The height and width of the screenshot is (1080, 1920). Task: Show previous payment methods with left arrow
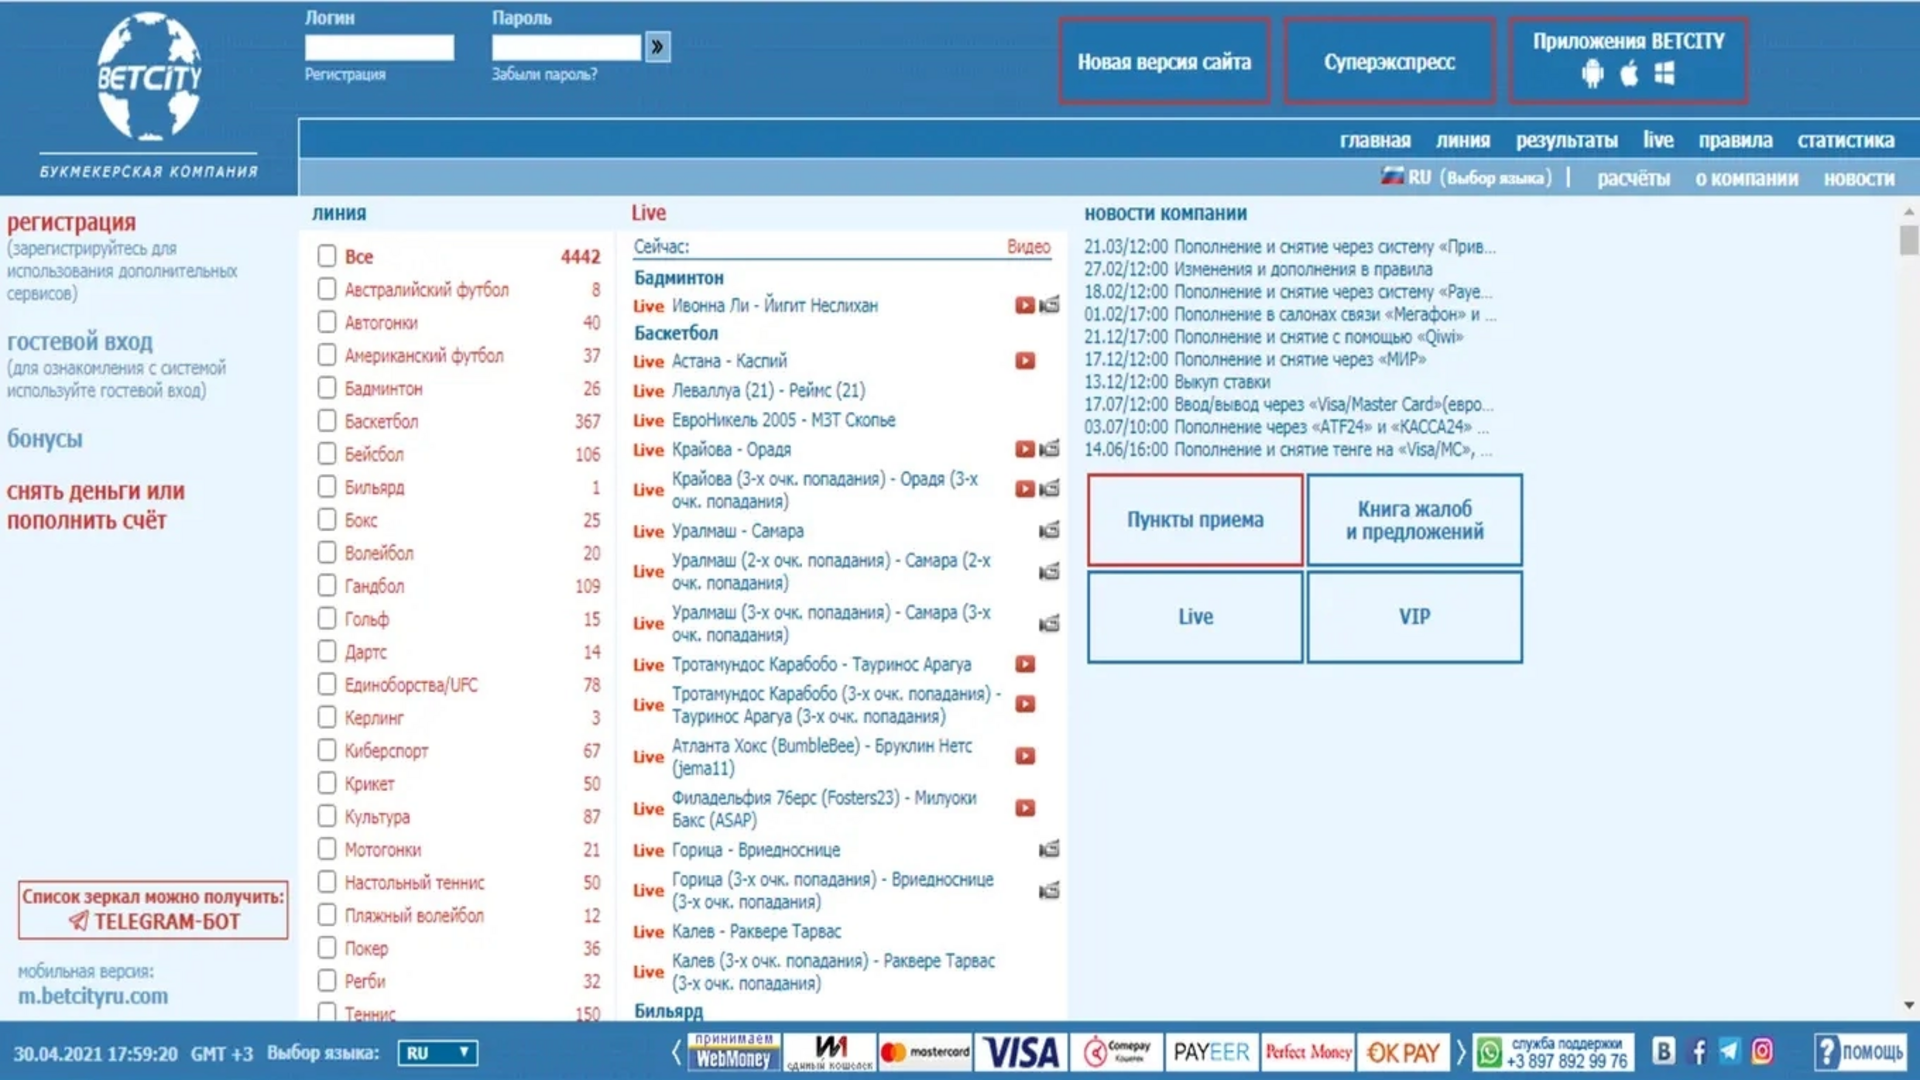(x=676, y=1052)
